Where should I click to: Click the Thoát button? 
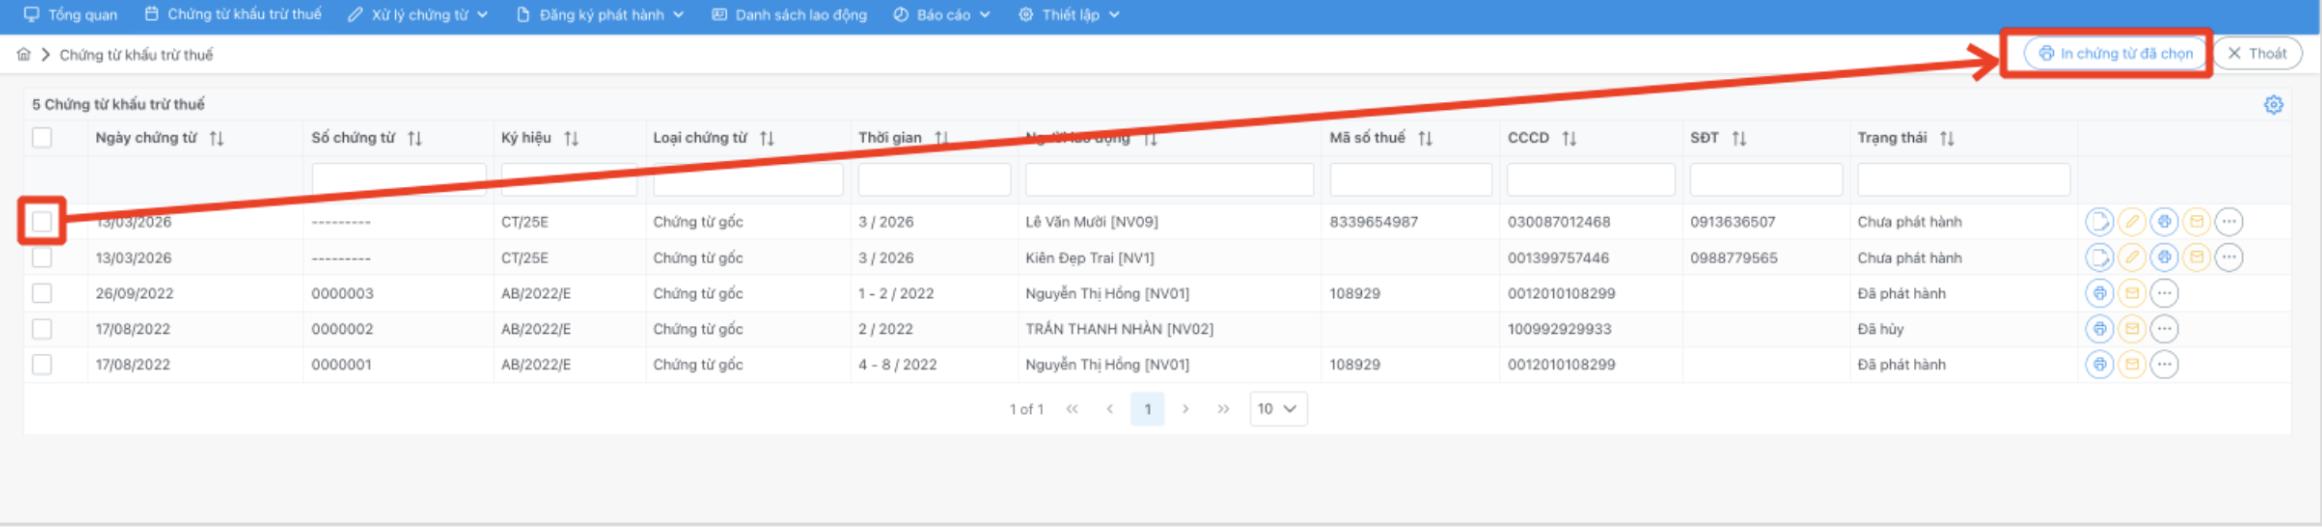click(x=2257, y=54)
